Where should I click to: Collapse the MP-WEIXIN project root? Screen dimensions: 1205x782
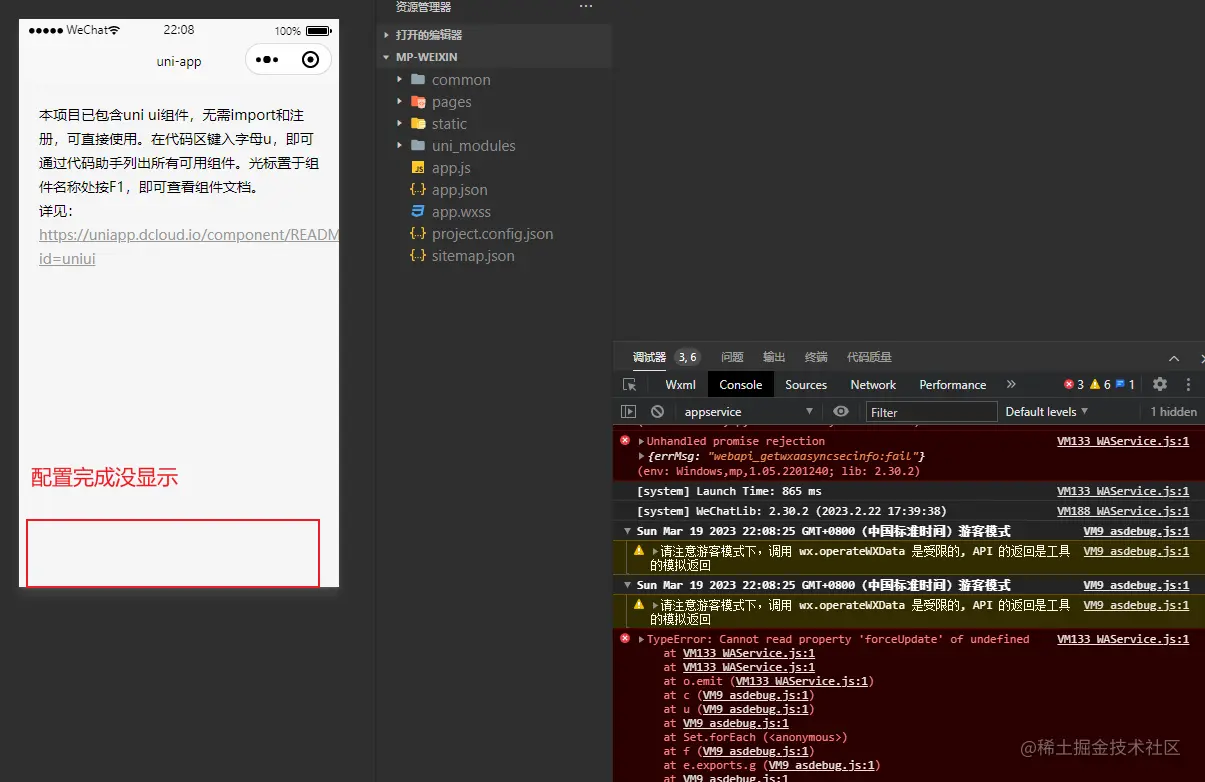426,57
